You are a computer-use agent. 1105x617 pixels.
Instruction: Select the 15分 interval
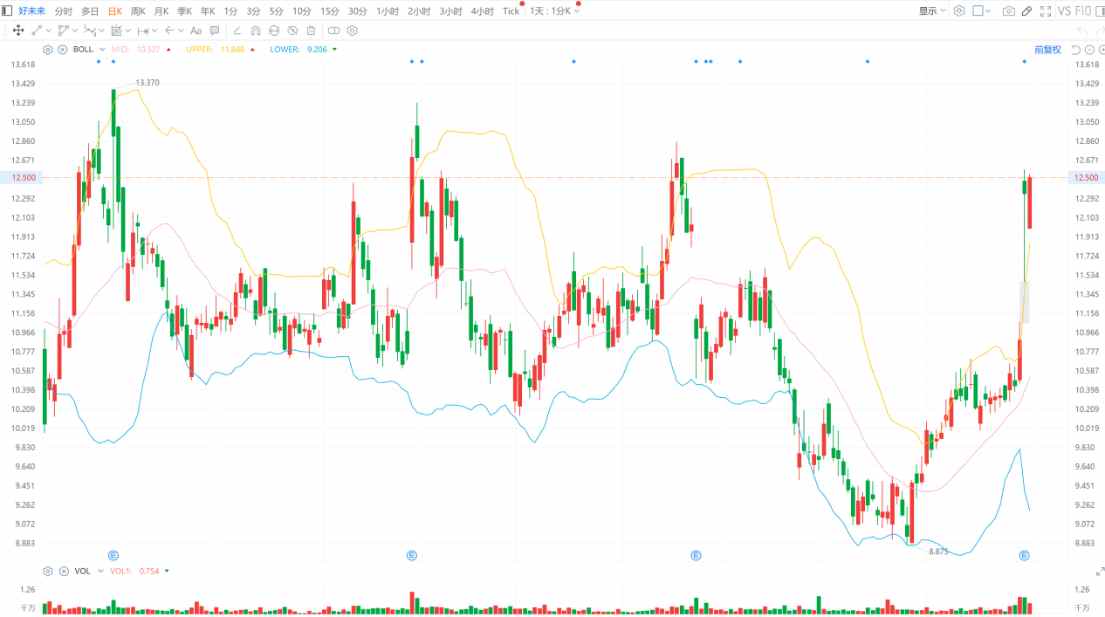(x=330, y=11)
